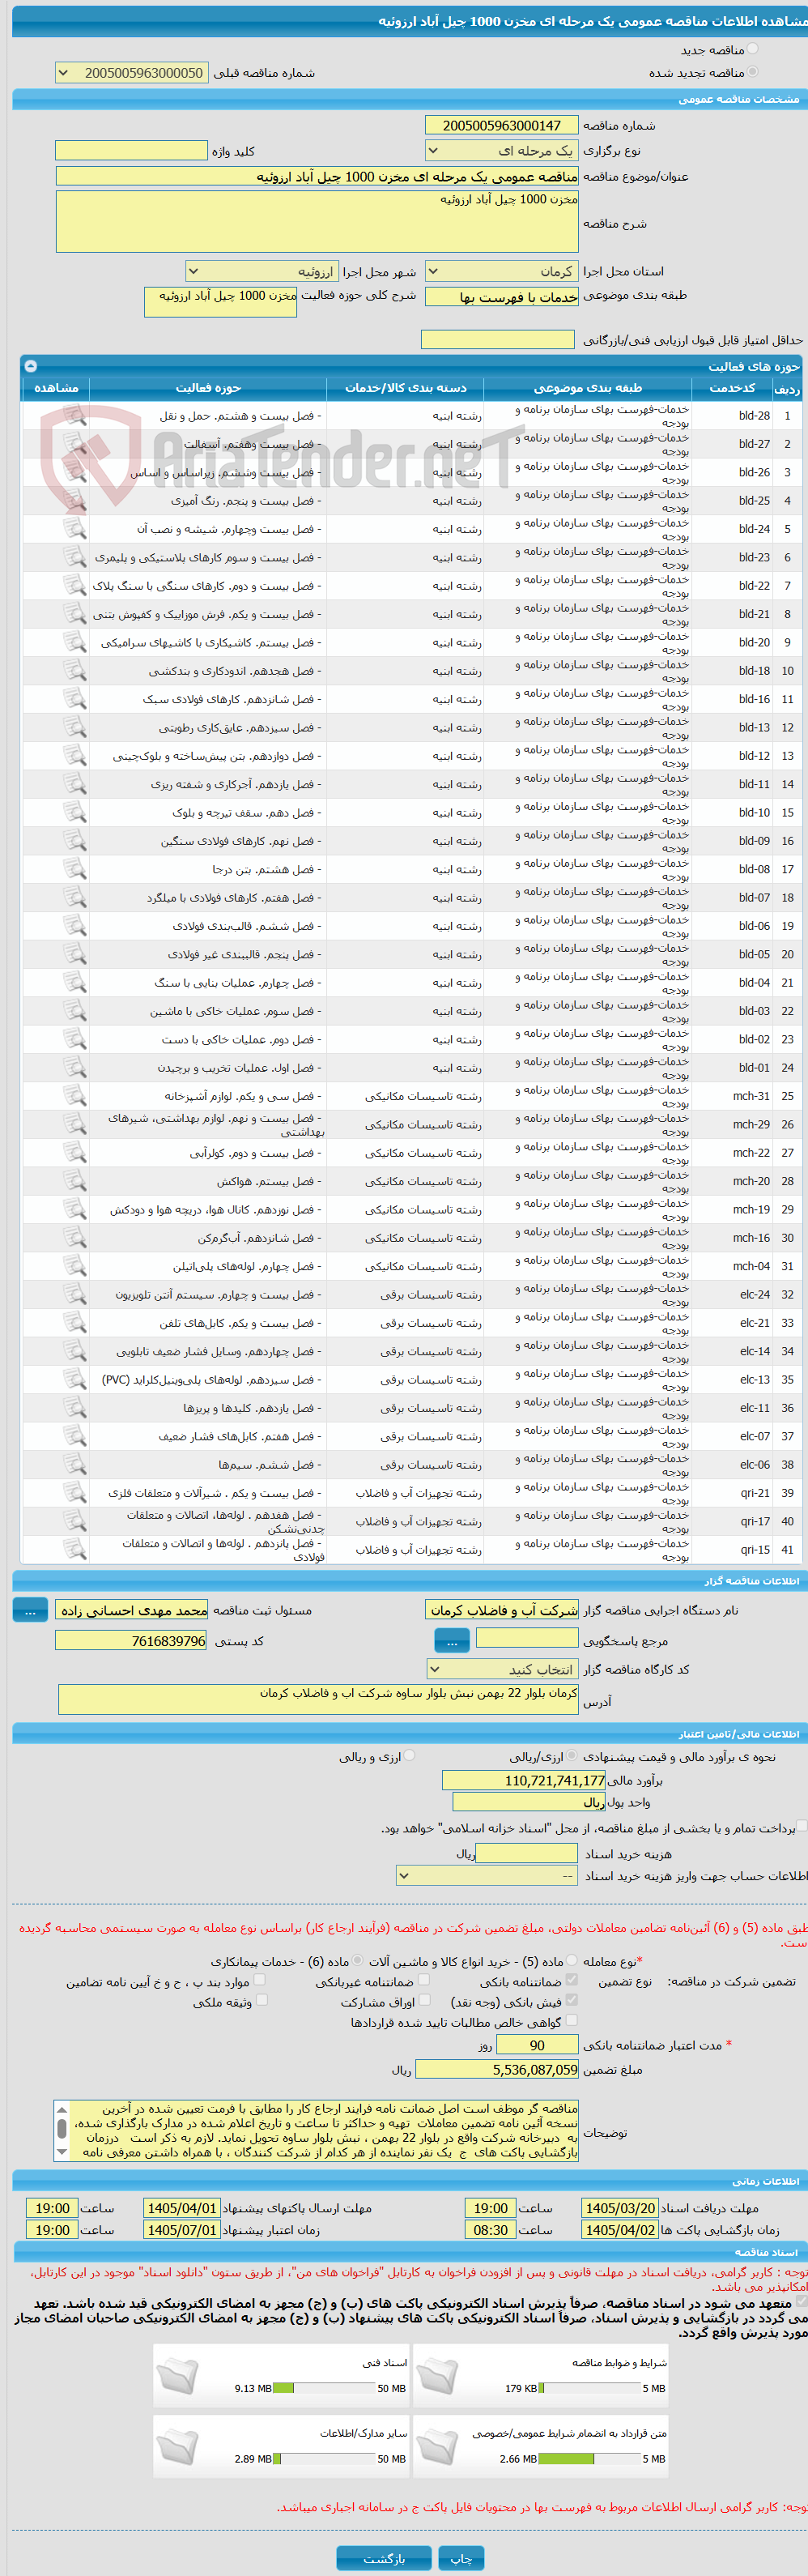
Task: Open previous tender number dropdown
Action: coord(132,73)
